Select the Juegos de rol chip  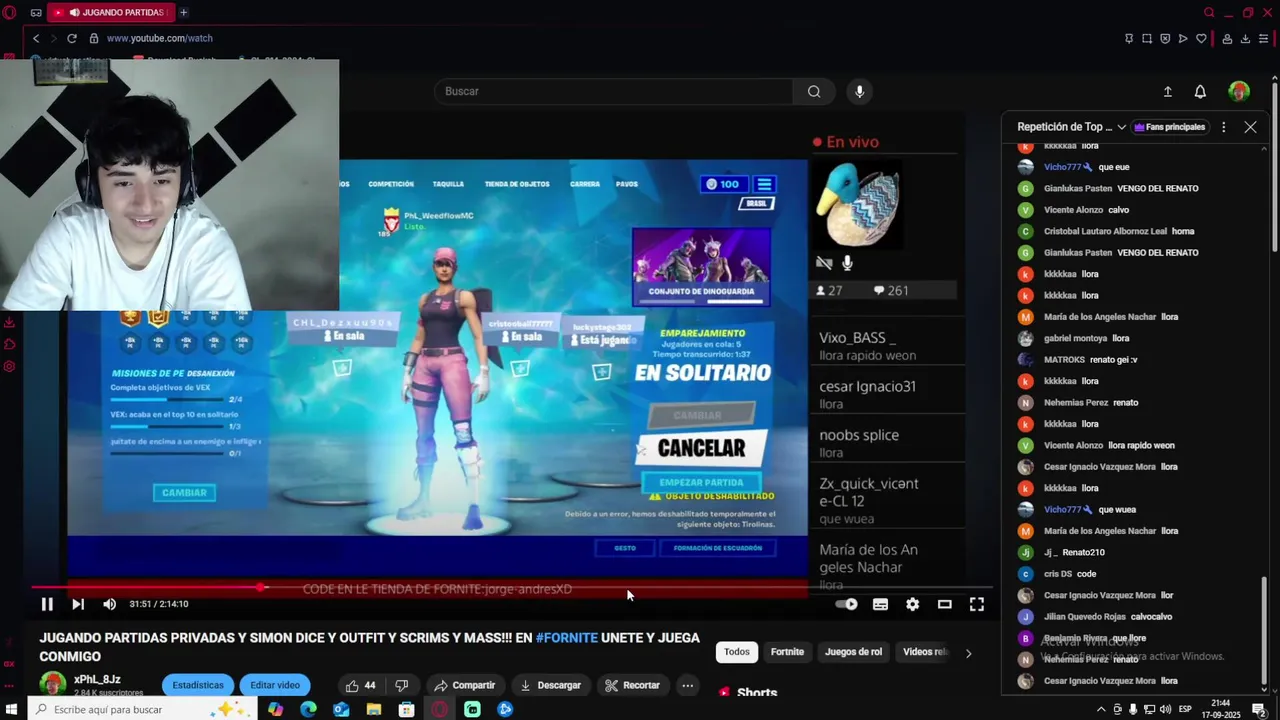853,652
